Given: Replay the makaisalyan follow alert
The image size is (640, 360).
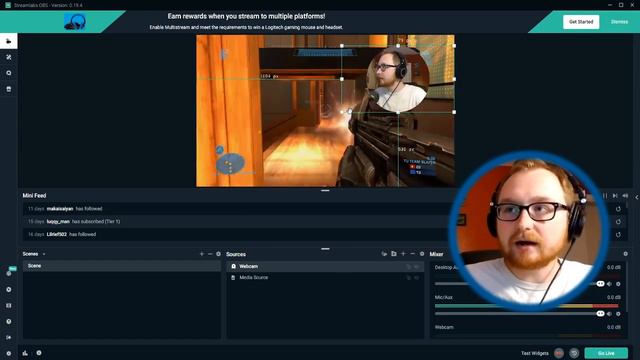Looking at the screenshot, I should pyautogui.click(x=618, y=209).
